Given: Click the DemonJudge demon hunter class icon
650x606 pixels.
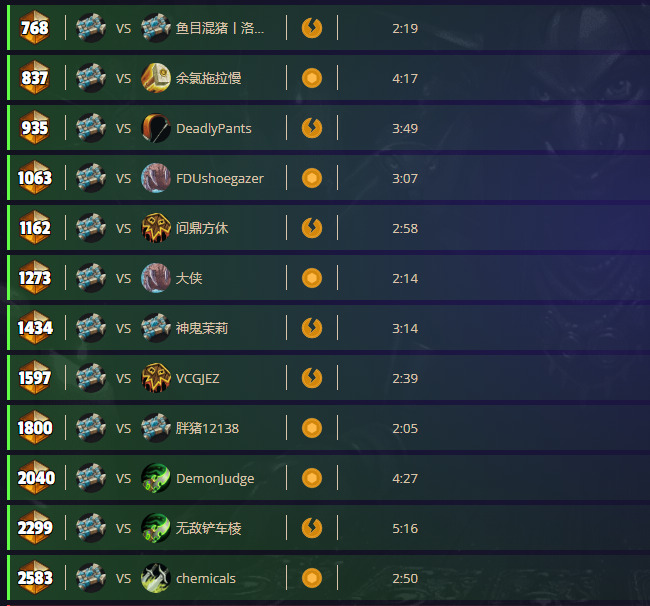Looking at the screenshot, I should pos(156,478).
